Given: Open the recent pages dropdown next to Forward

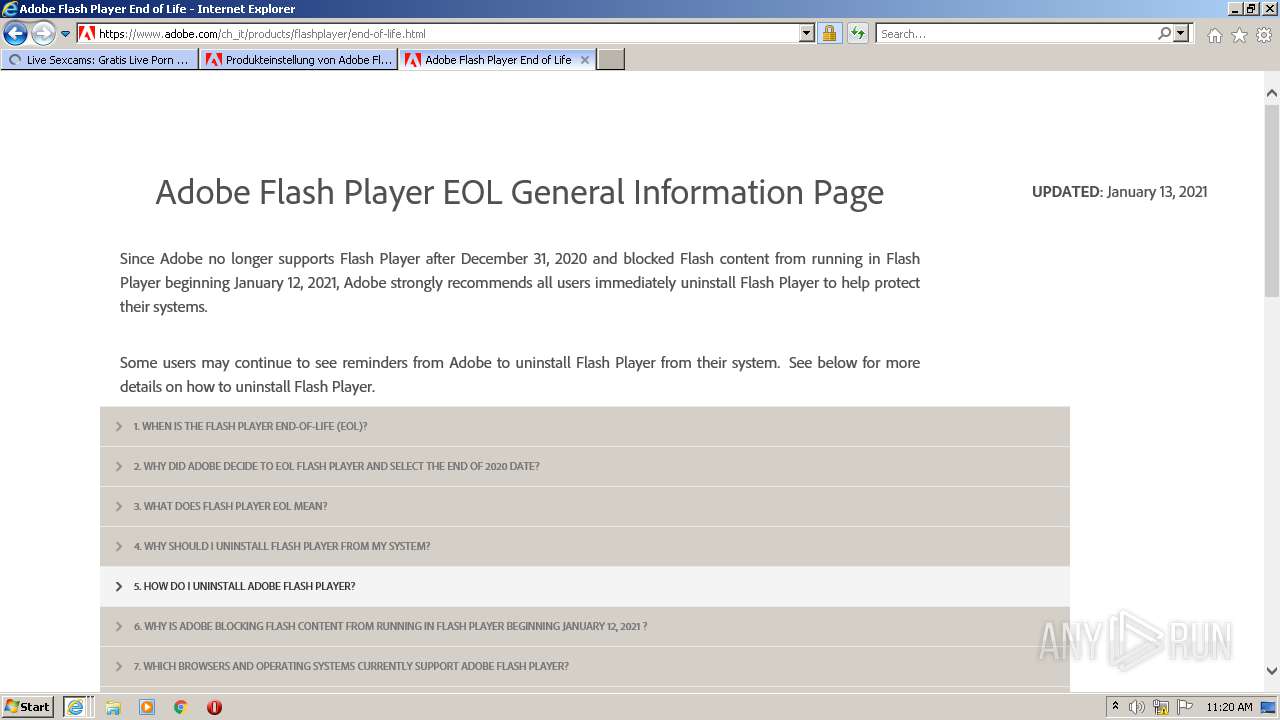Looking at the screenshot, I should pyautogui.click(x=66, y=34).
